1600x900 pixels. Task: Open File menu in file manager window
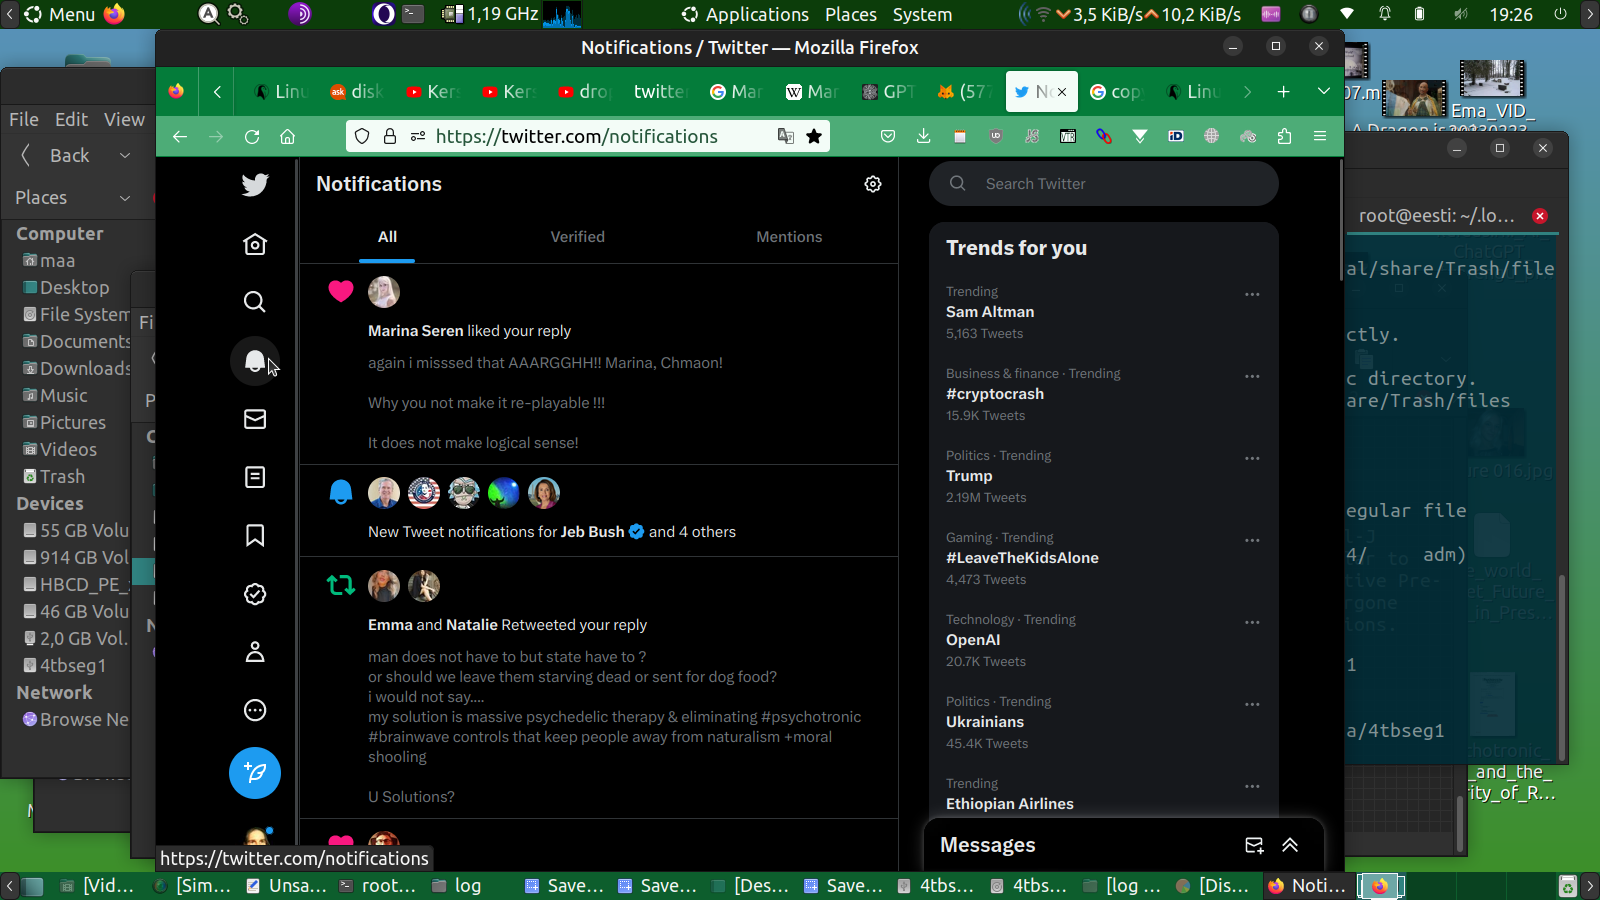(x=24, y=119)
